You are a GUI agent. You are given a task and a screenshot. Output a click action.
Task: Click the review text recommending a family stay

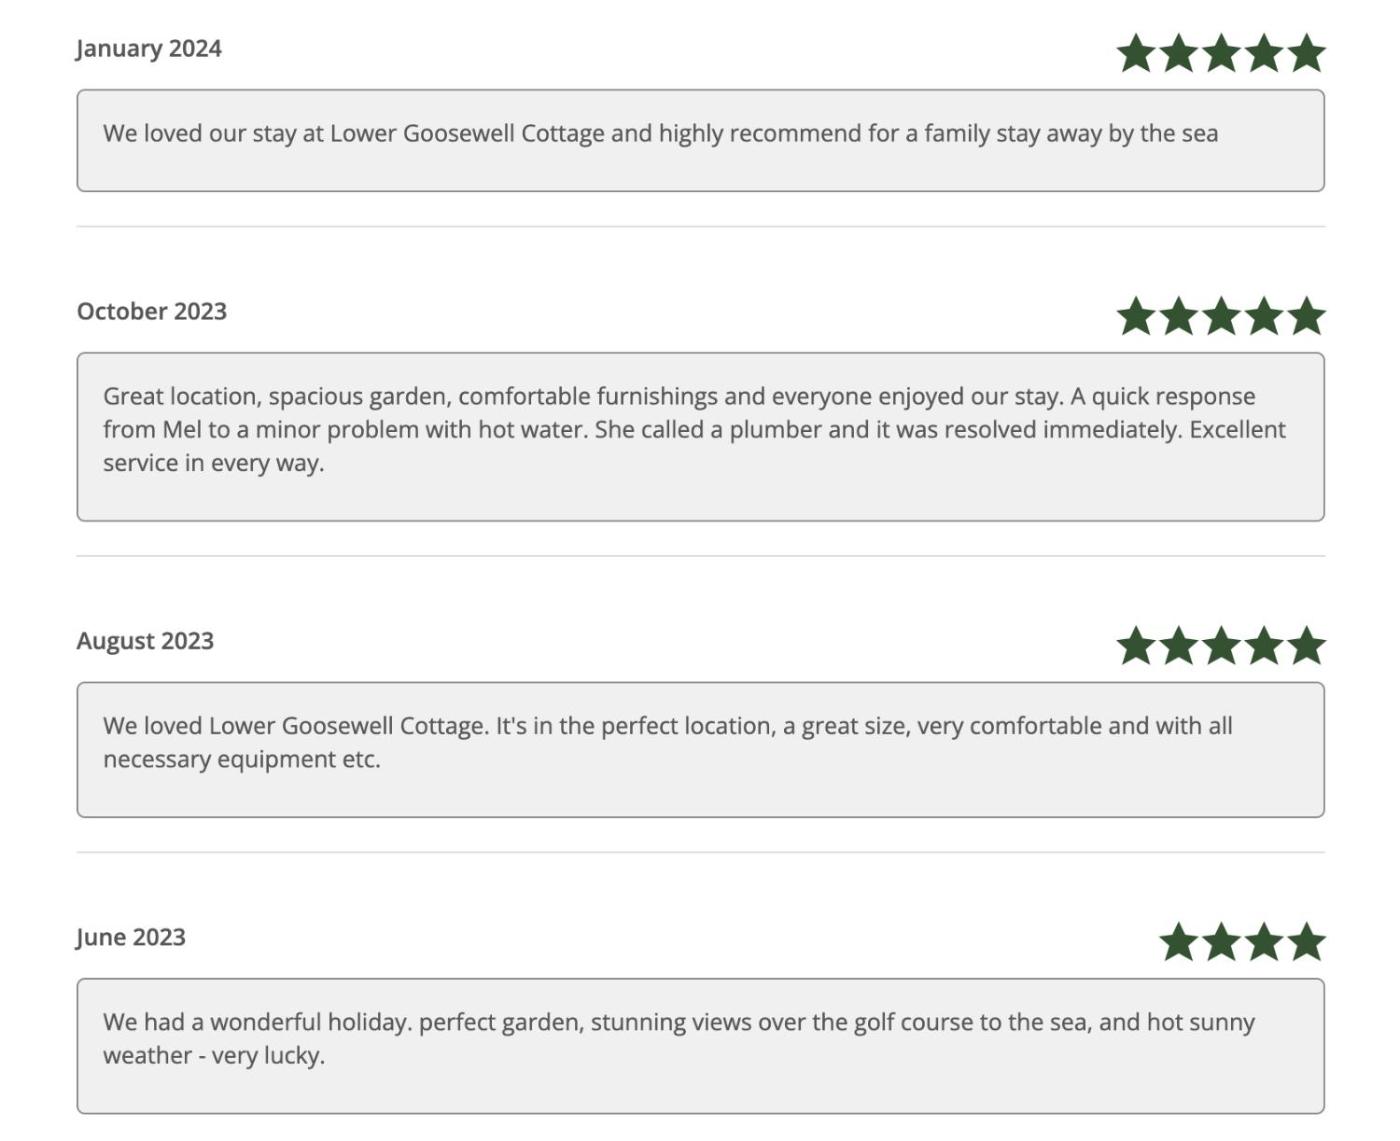coord(660,134)
